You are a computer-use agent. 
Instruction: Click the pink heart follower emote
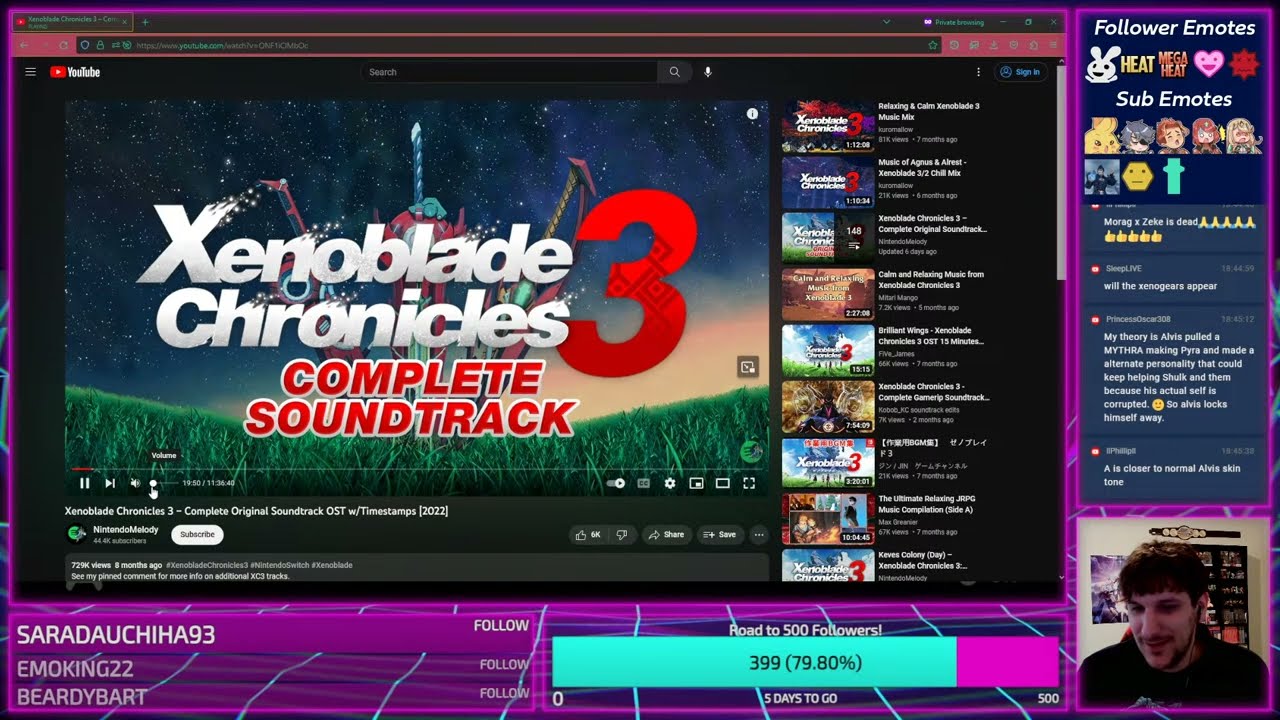[x=1209, y=64]
